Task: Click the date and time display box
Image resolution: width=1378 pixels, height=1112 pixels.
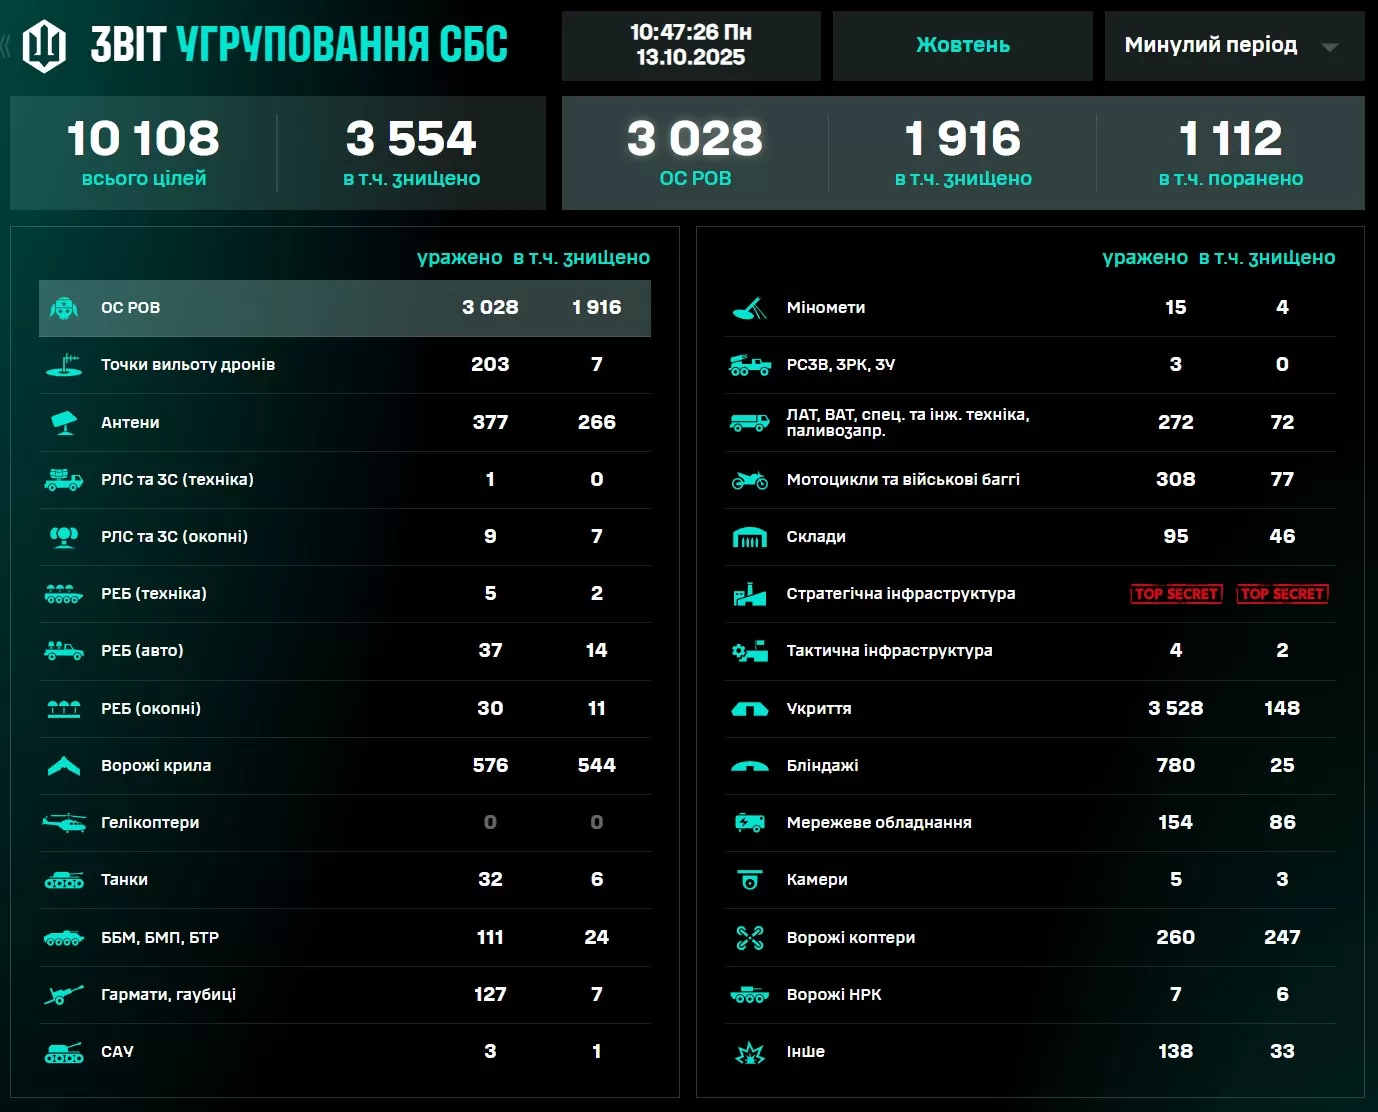Action: click(691, 46)
